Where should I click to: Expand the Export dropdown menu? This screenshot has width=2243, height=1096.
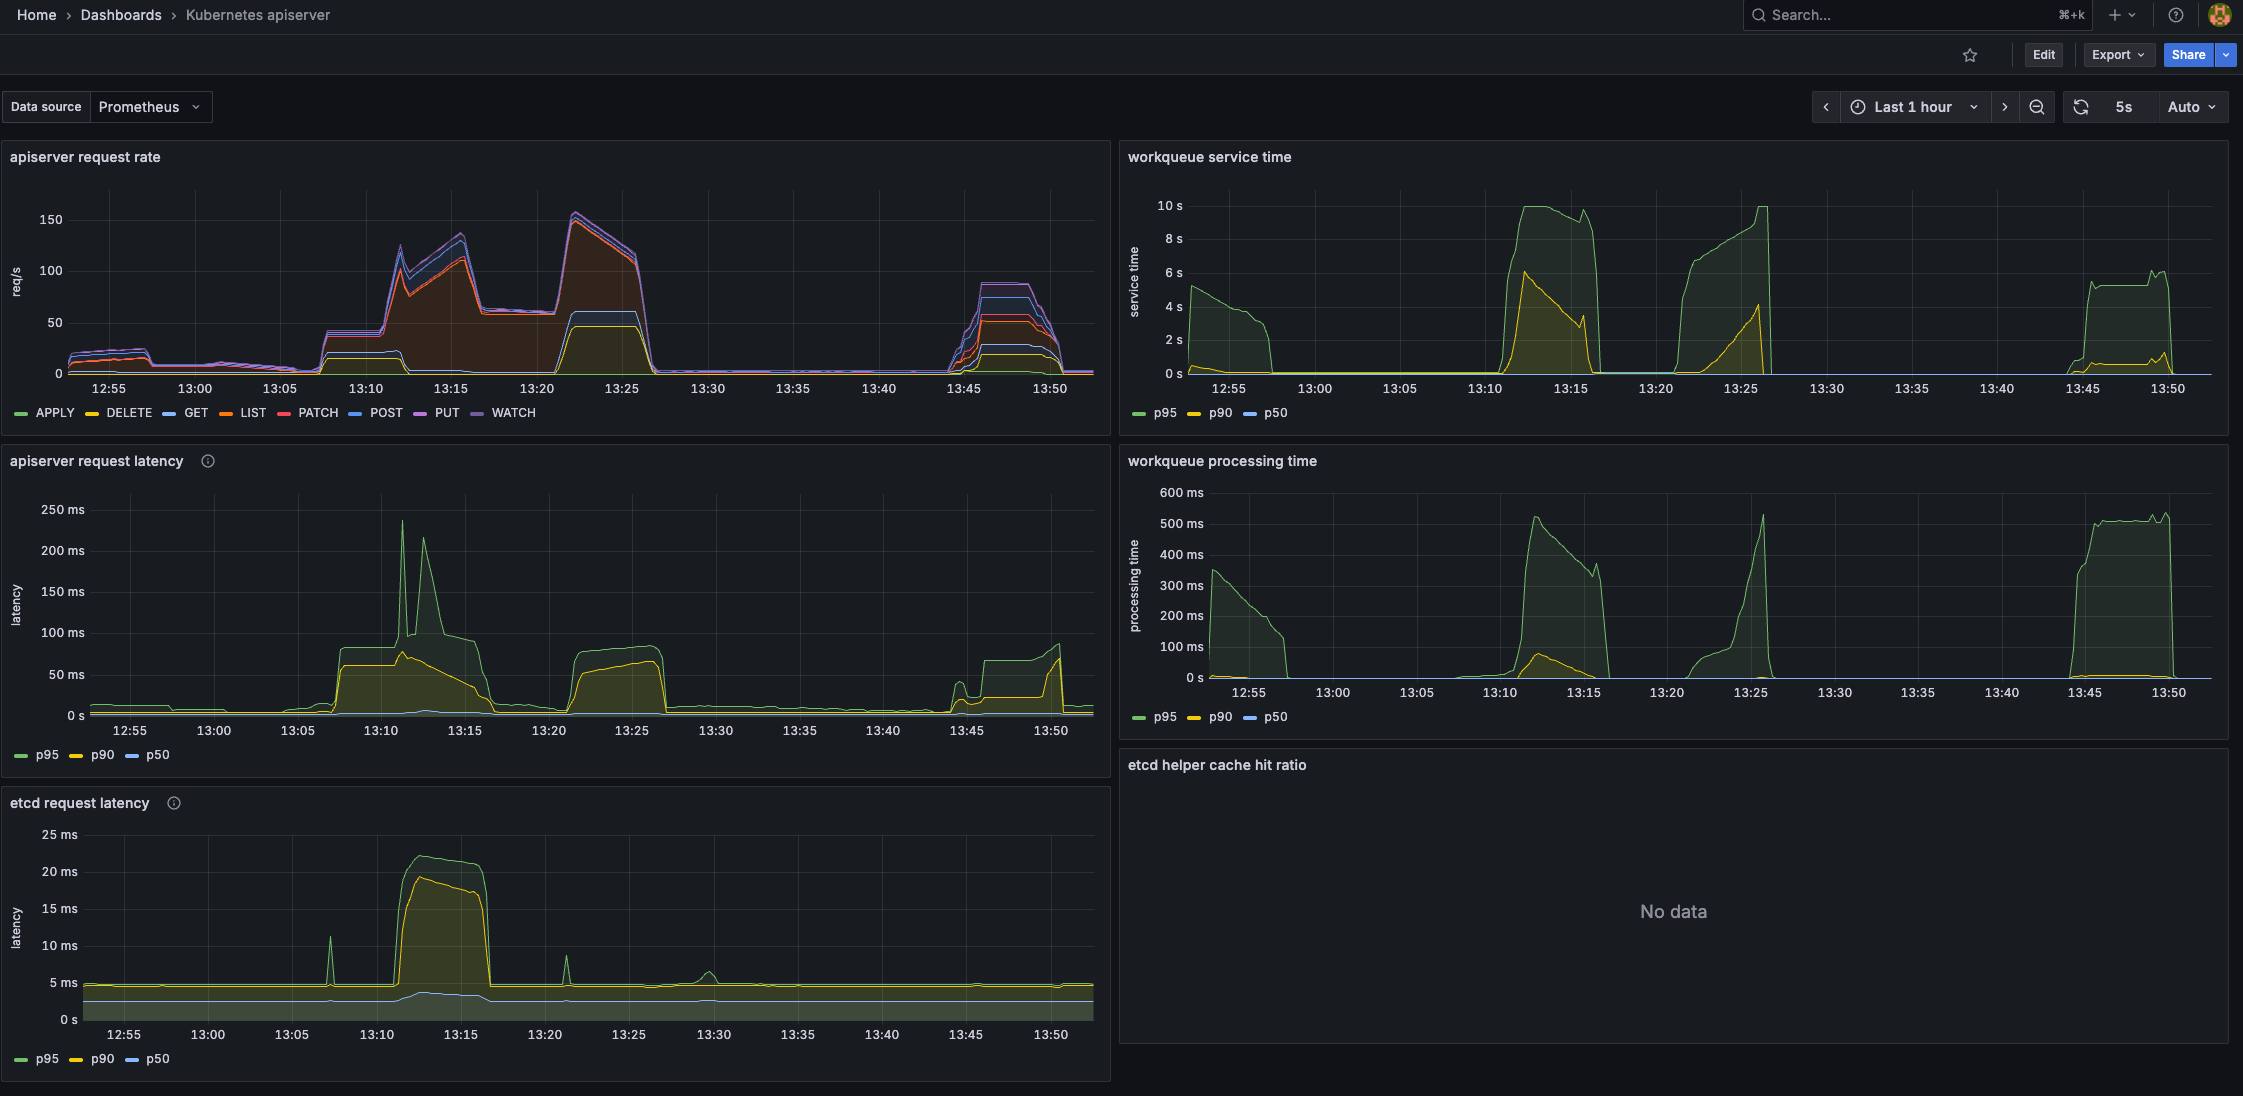(x=2117, y=55)
